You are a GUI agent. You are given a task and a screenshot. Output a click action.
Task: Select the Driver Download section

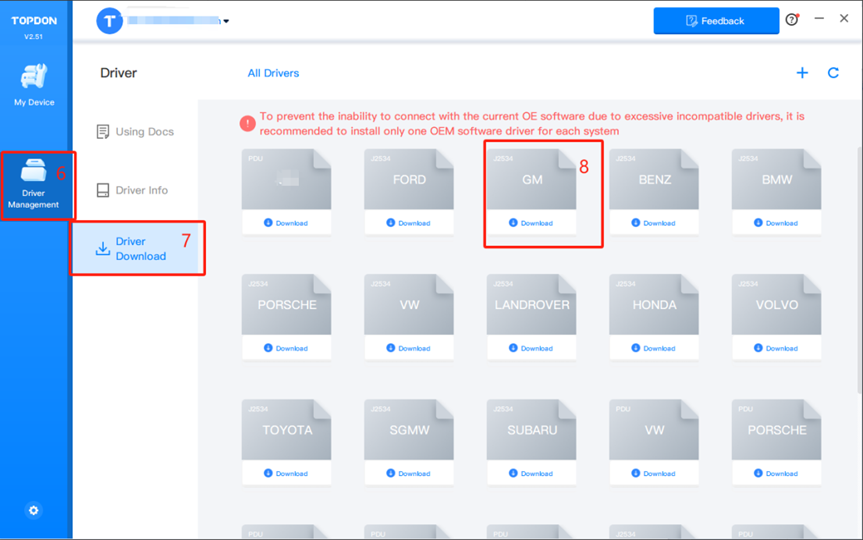coord(135,248)
